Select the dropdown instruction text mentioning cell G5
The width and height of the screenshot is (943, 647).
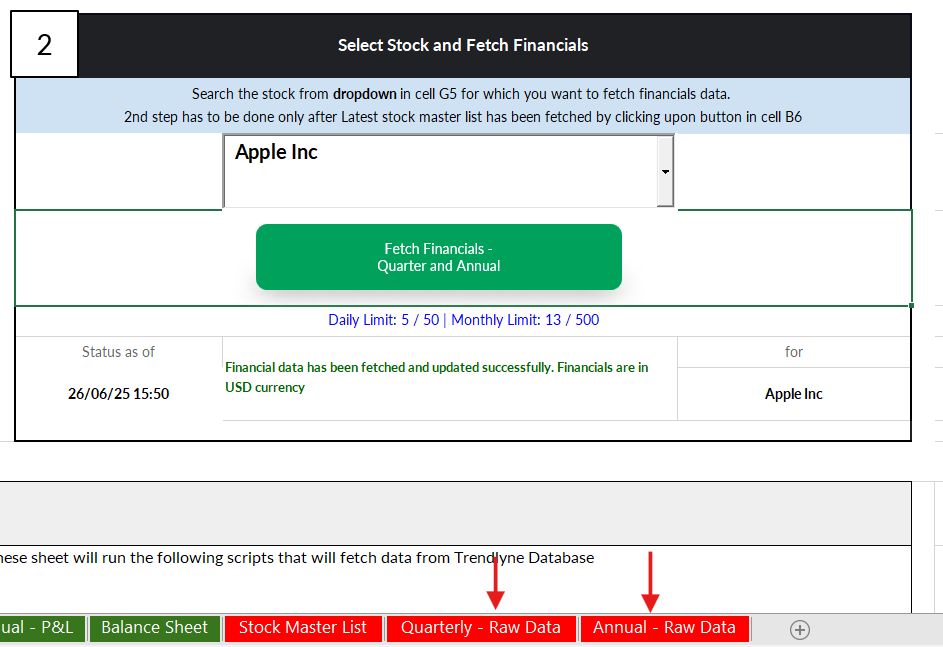[461, 94]
